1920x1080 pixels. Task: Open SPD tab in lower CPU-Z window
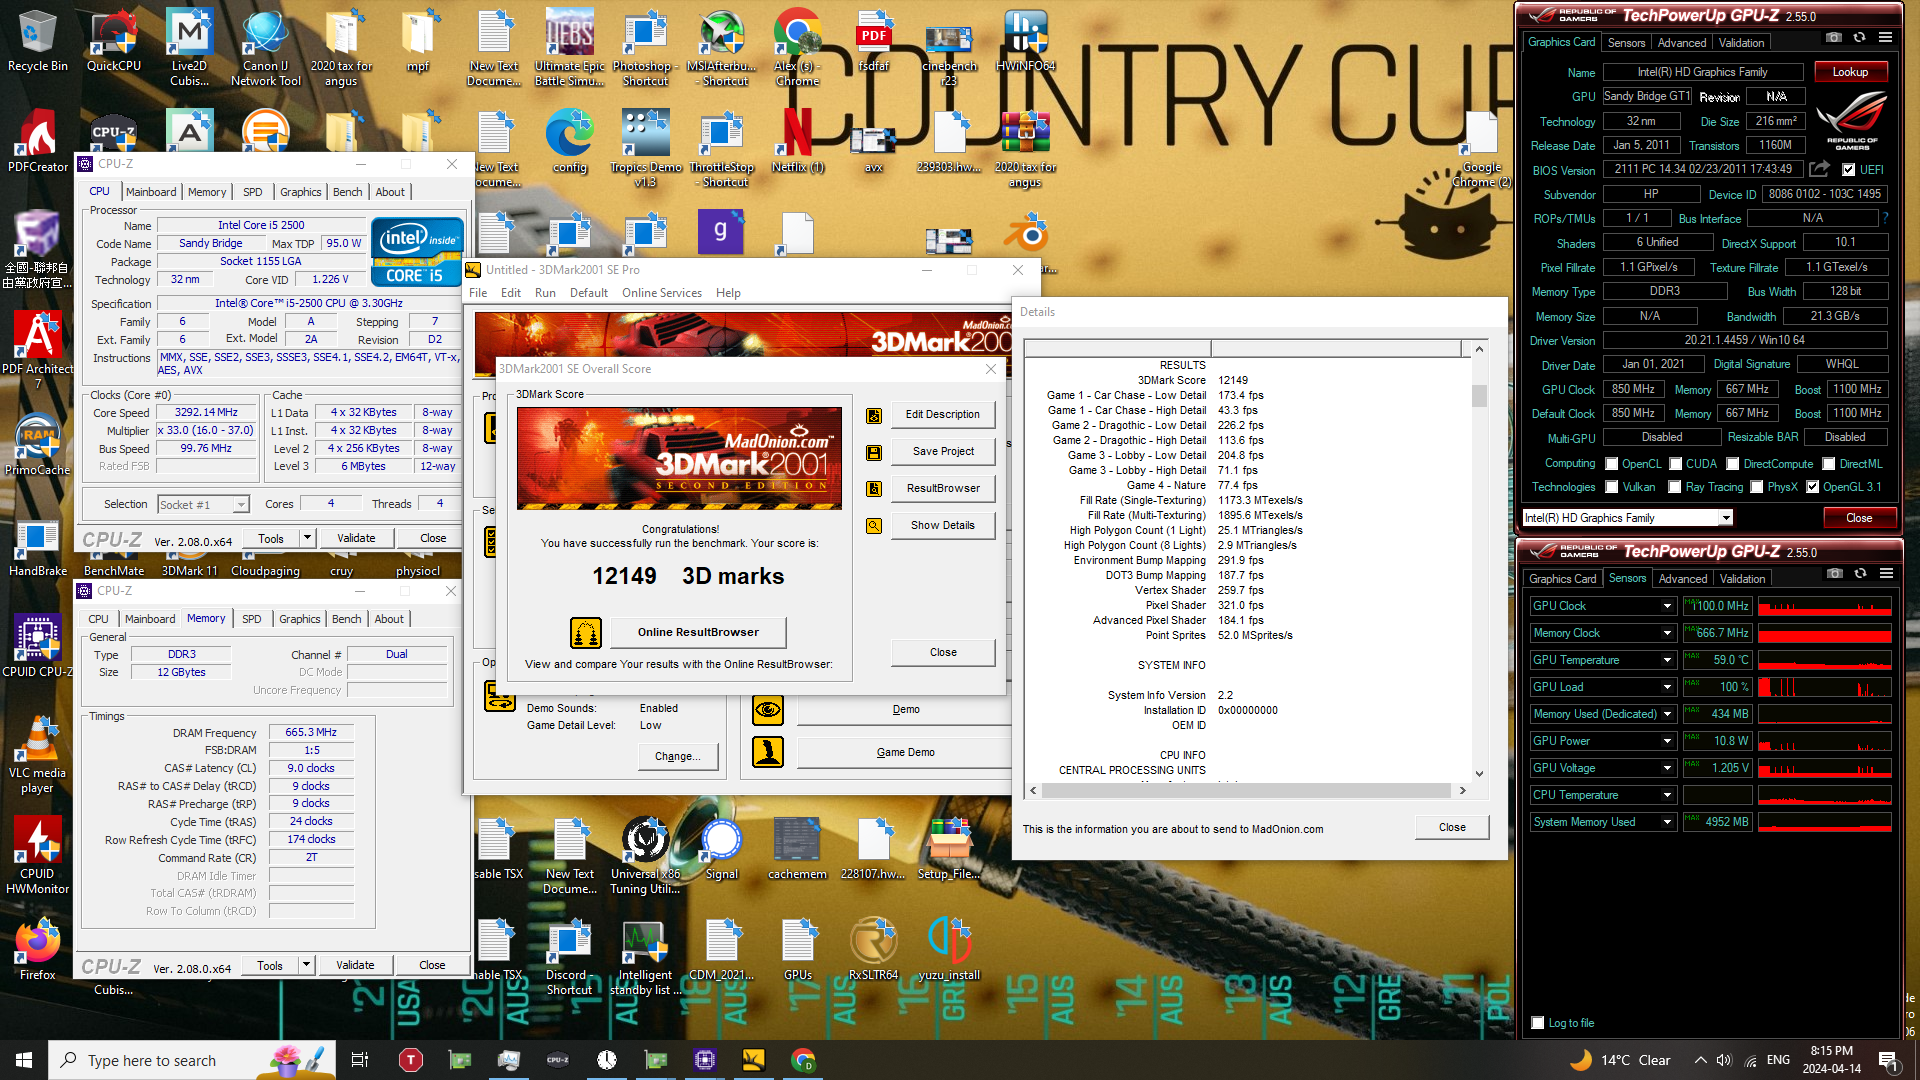coord(252,619)
